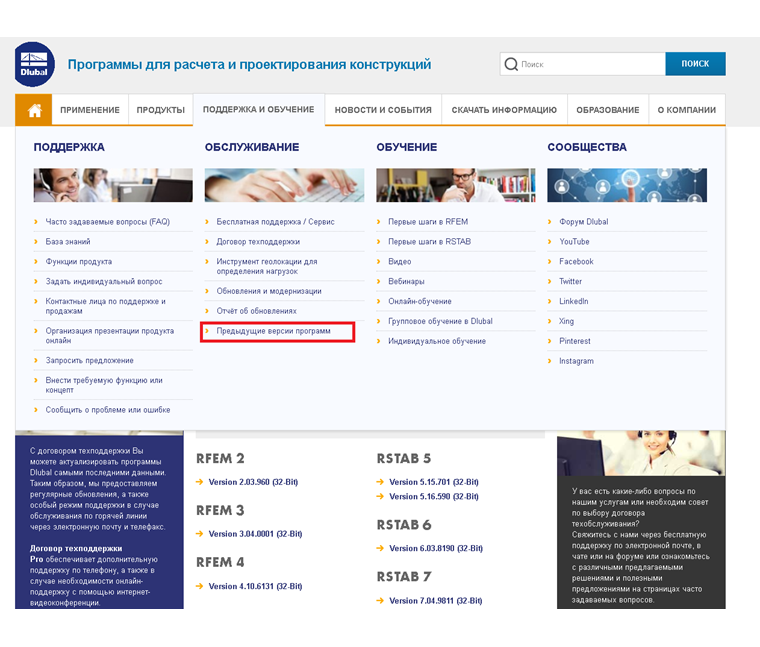Open the LinkedIn community link

coord(574,301)
